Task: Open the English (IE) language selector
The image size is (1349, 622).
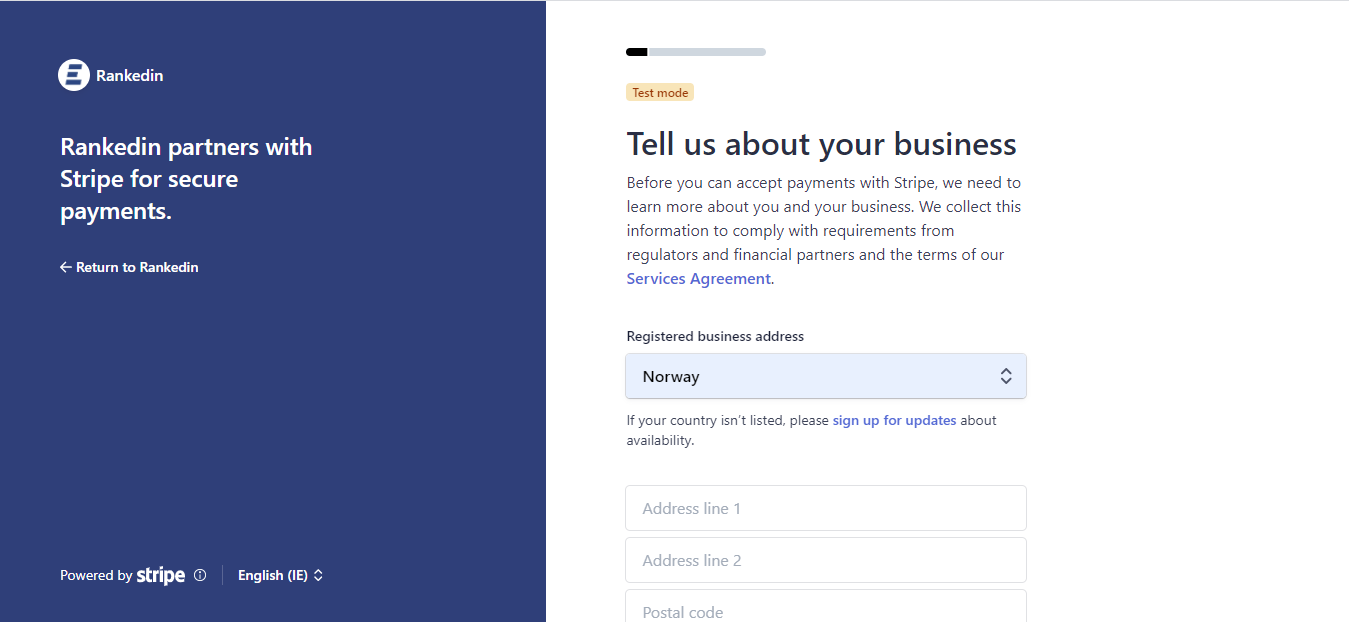Action: tap(280, 575)
